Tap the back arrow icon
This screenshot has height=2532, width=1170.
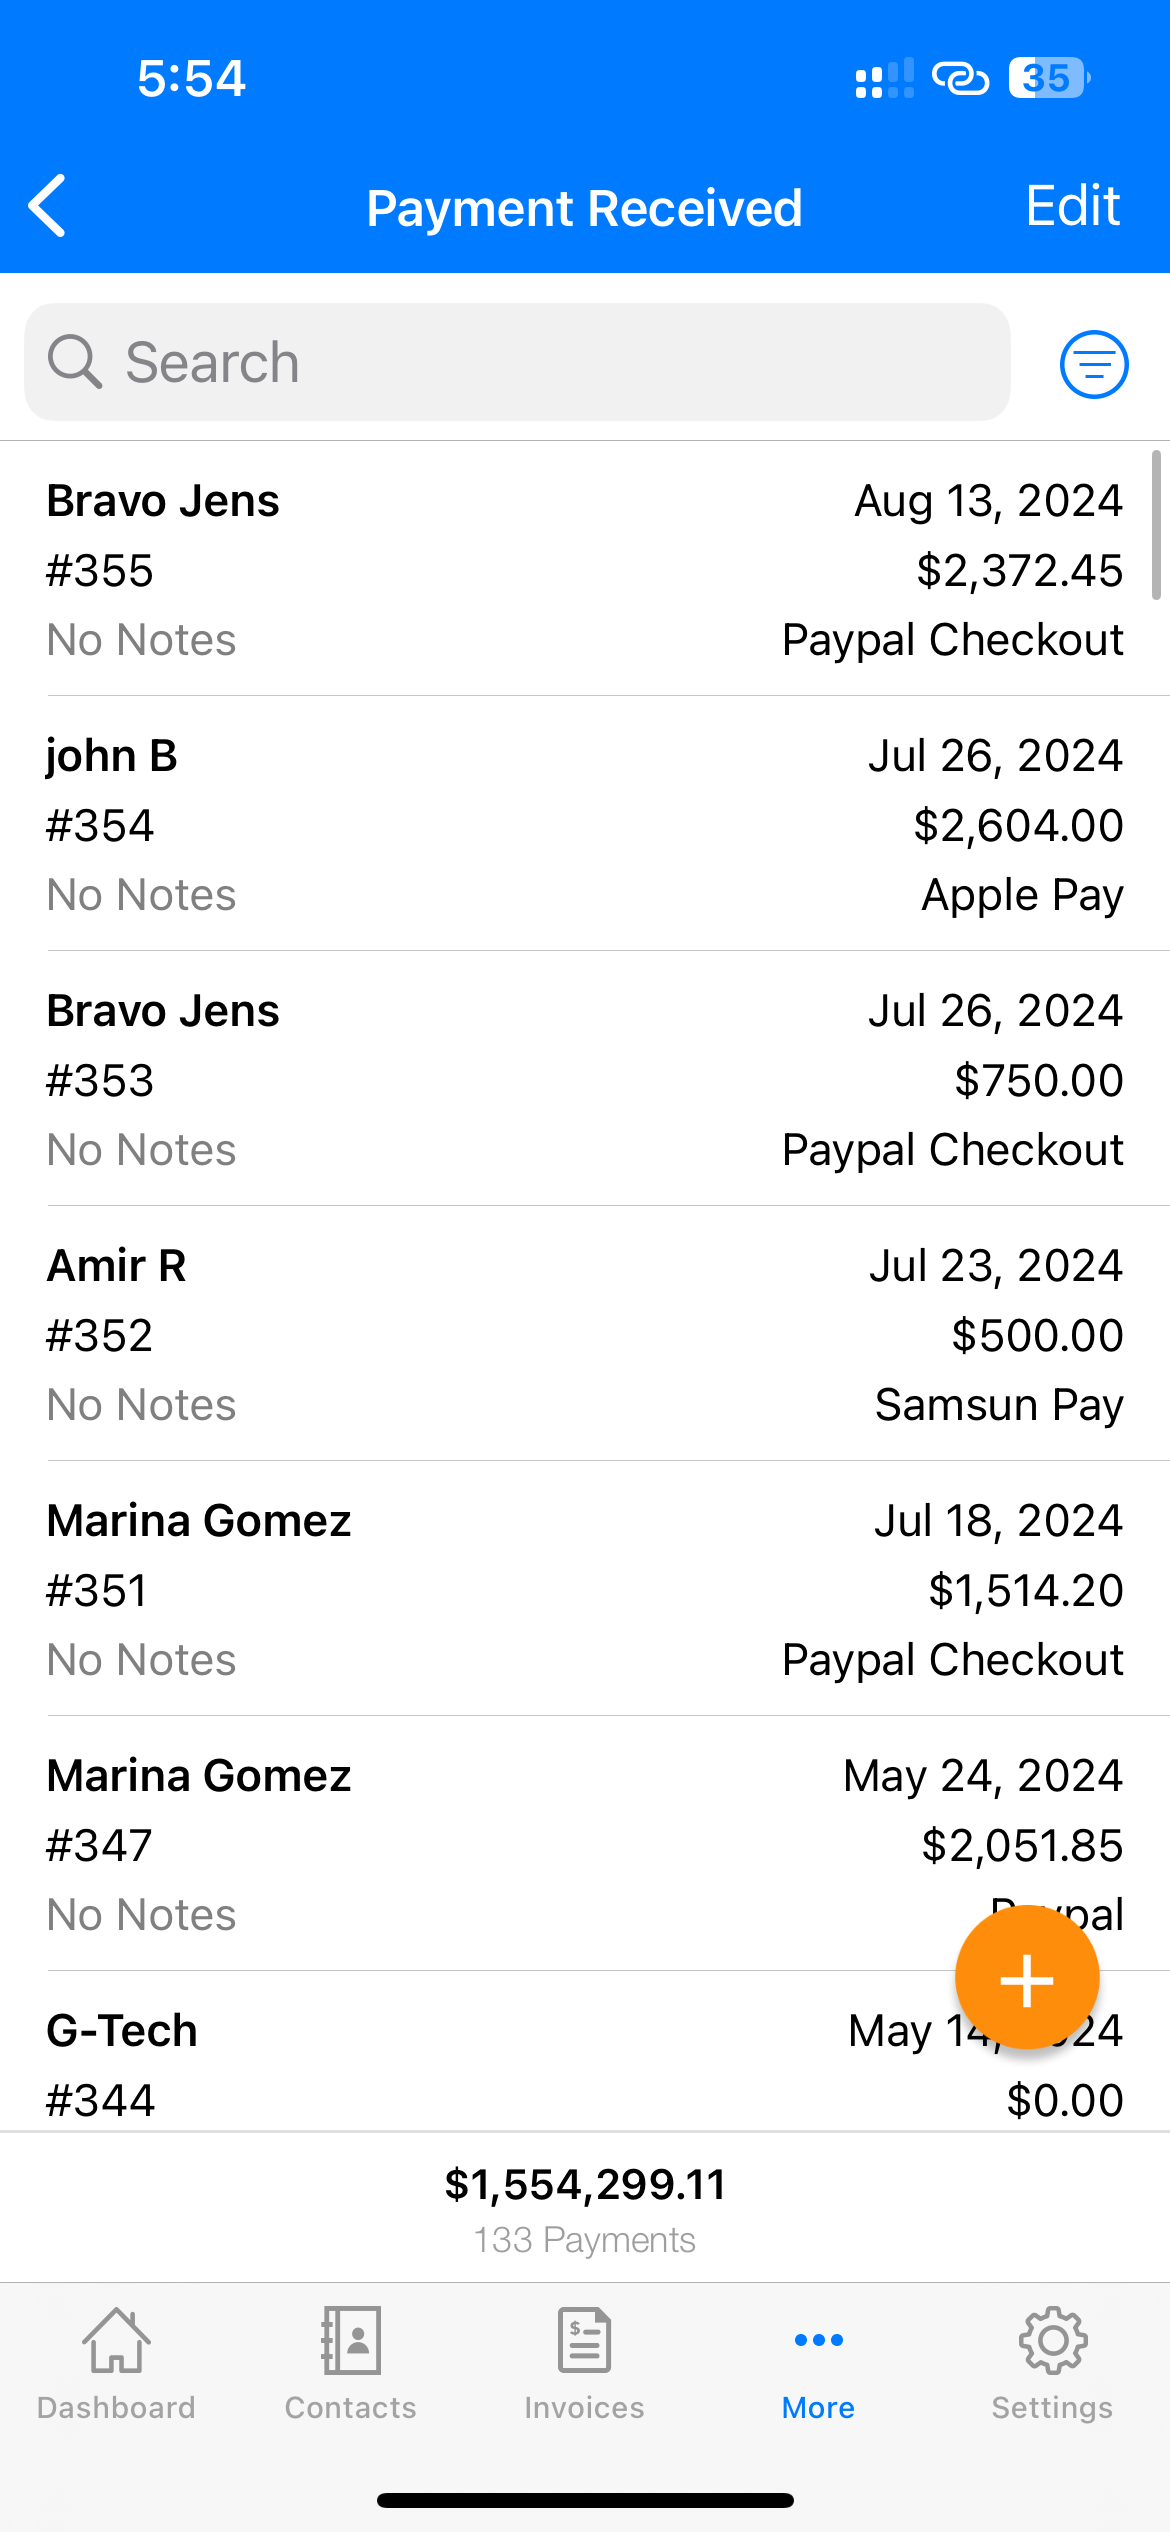click(48, 206)
